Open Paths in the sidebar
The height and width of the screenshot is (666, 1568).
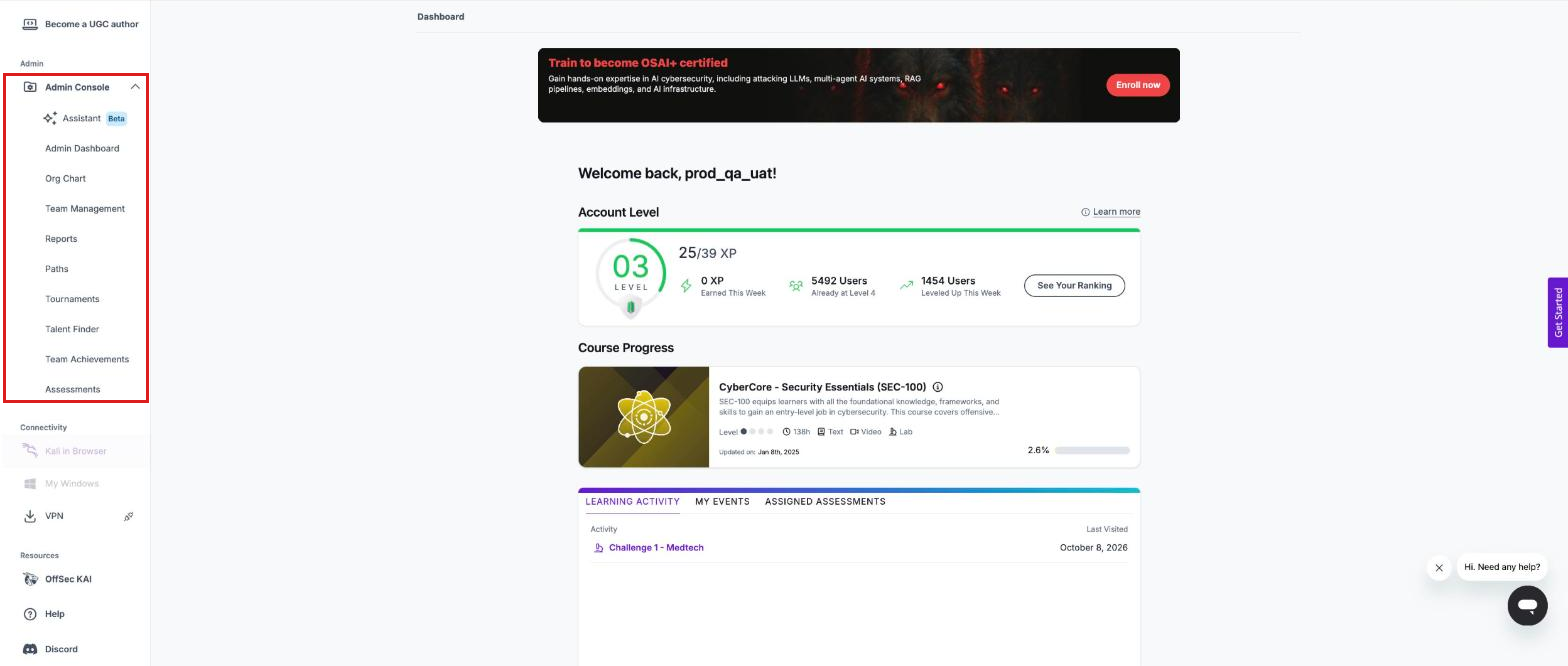57,268
